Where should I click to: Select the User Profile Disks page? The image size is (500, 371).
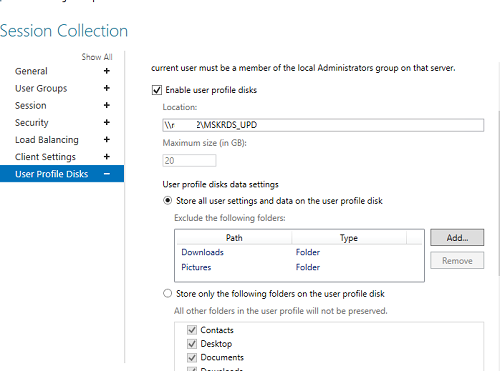(x=62, y=174)
